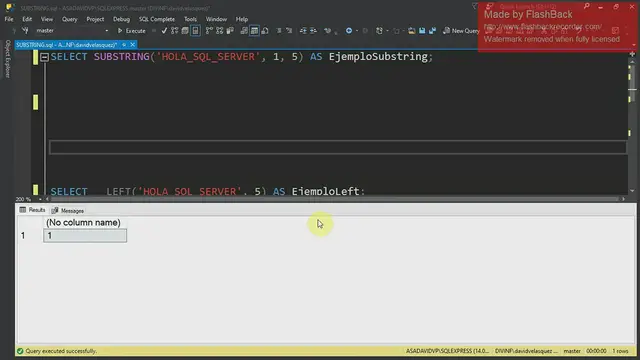Collapse the SELECT SUBSTRING code region
Image resolution: width=640 pixels, height=360 pixels.
[44, 57]
